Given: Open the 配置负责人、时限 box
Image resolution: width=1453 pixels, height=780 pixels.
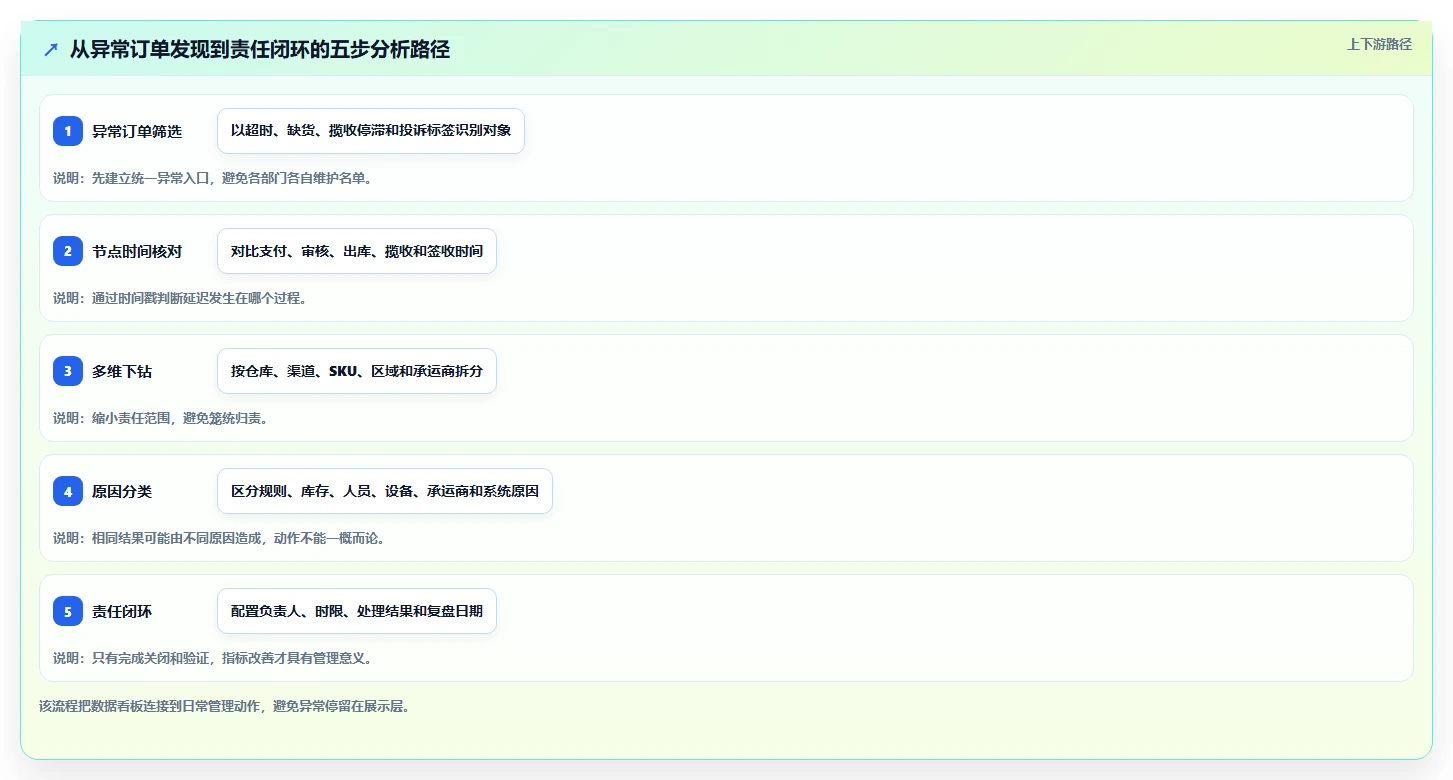Looking at the screenshot, I should (357, 611).
